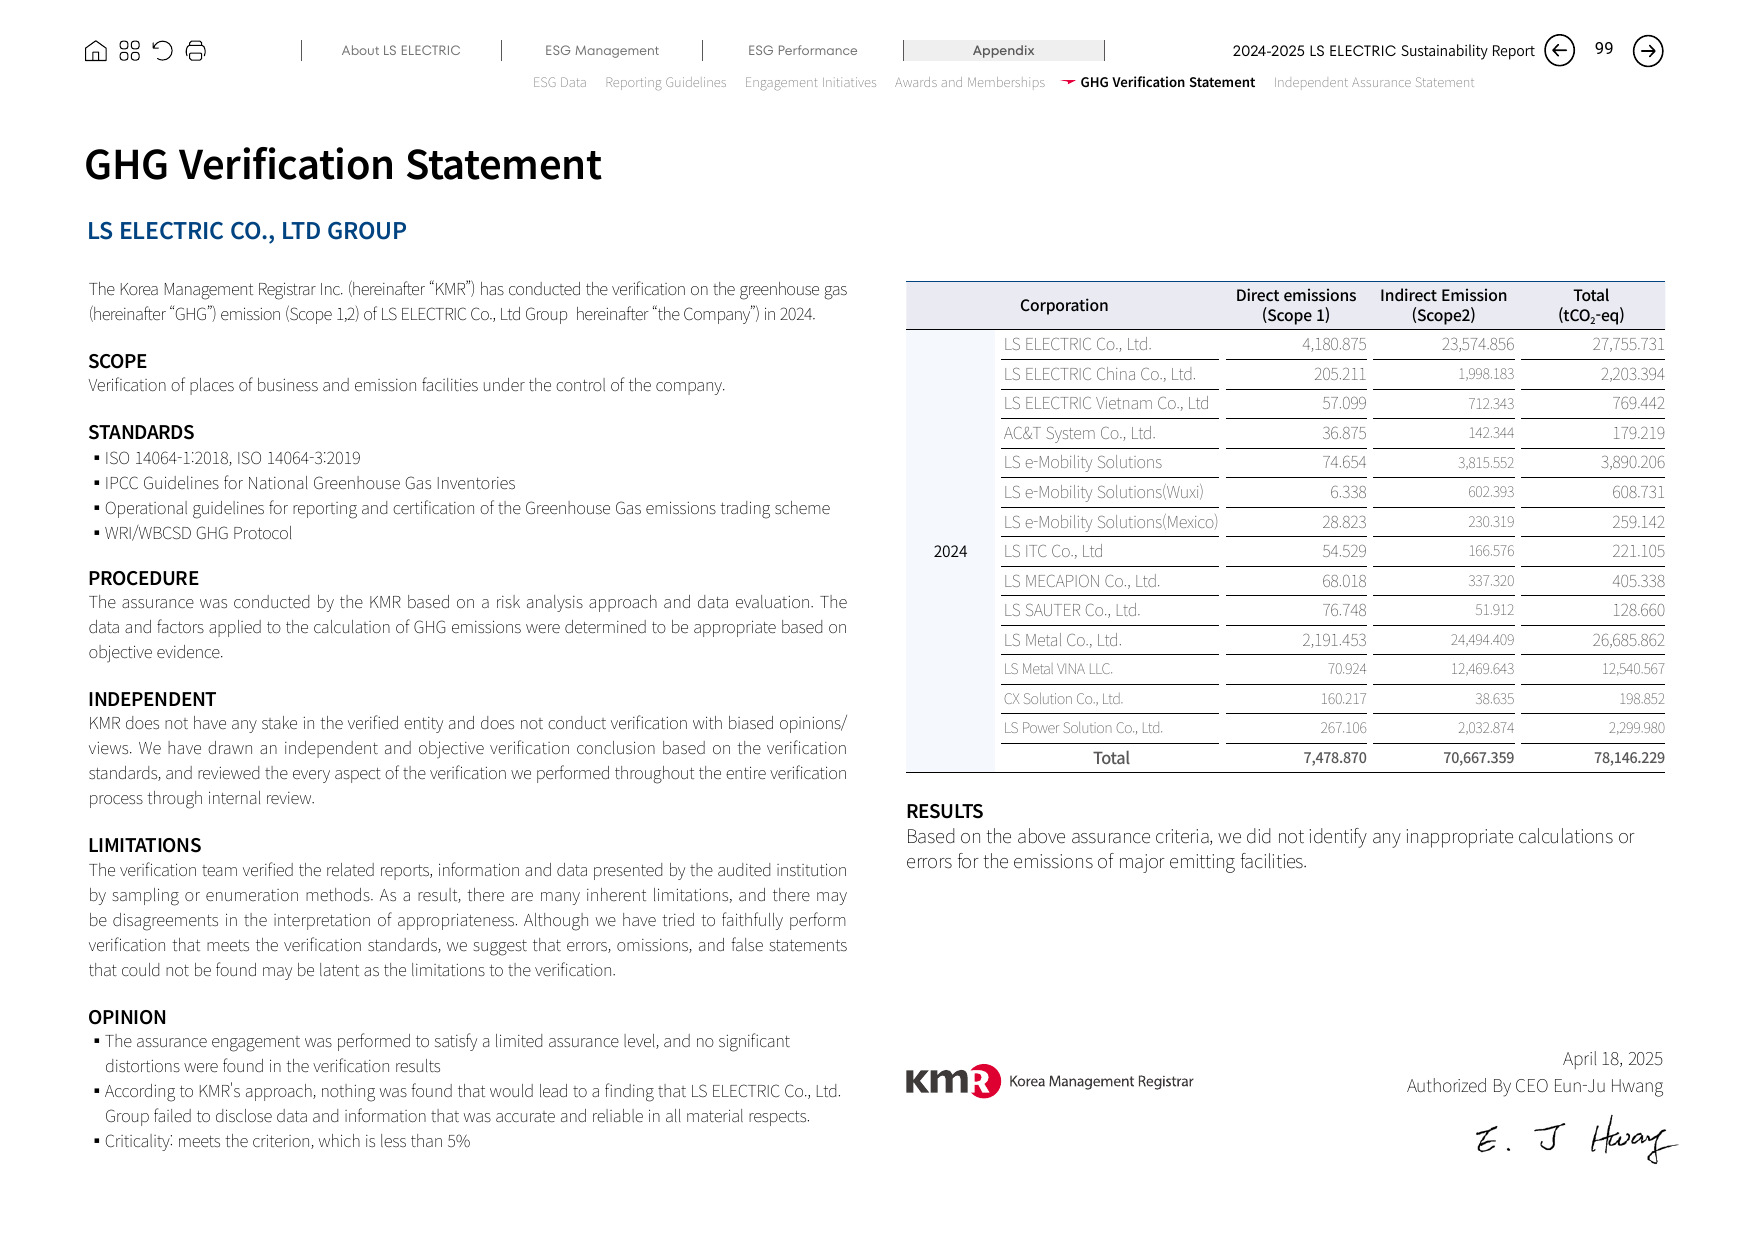Viewport: 1754px width, 1241px height.
Task: Select GHG Verification Statement link
Action: pos(1167,82)
